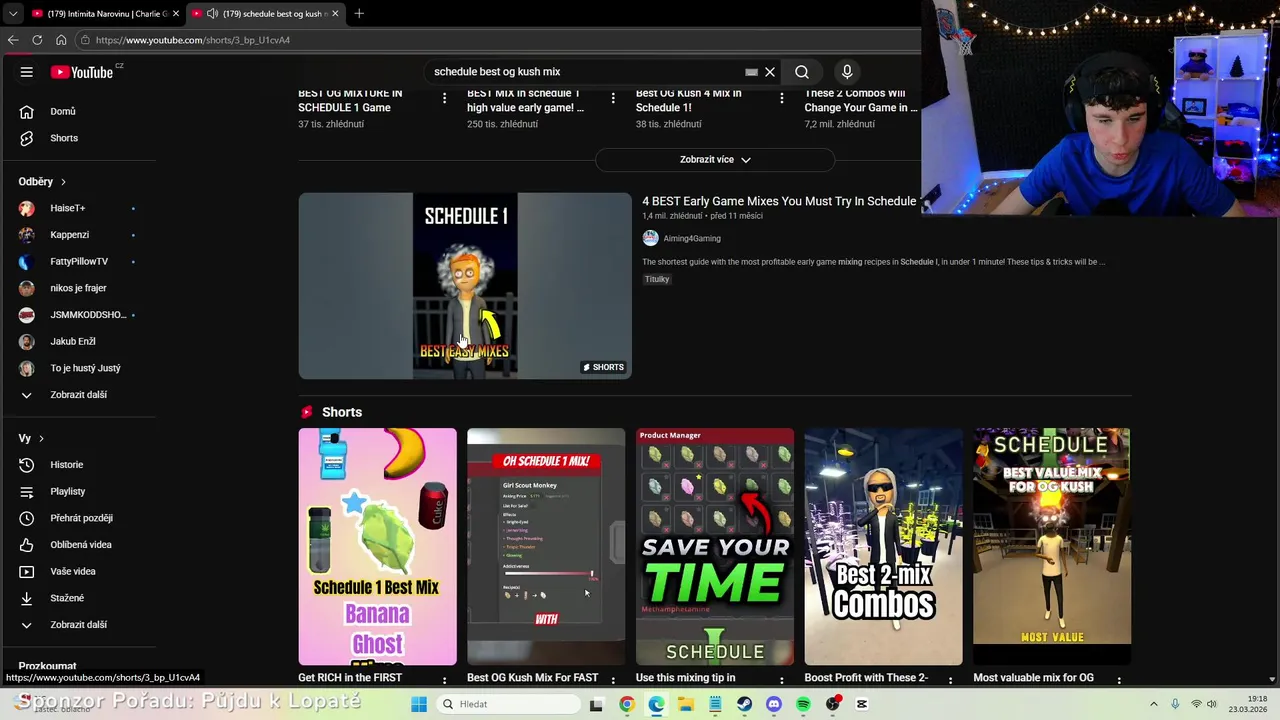
Task: Mute audio on the active tab
Action: pos(212,13)
